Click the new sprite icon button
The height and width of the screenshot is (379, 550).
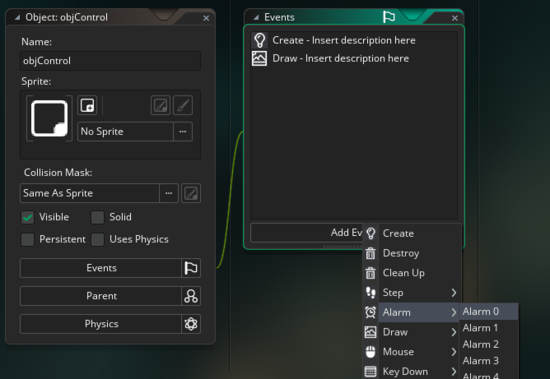coord(87,105)
